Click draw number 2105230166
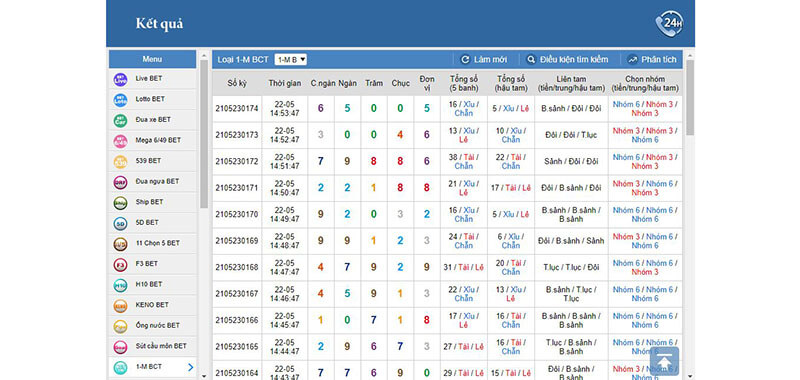The image size is (800, 380). pyautogui.click(x=237, y=321)
